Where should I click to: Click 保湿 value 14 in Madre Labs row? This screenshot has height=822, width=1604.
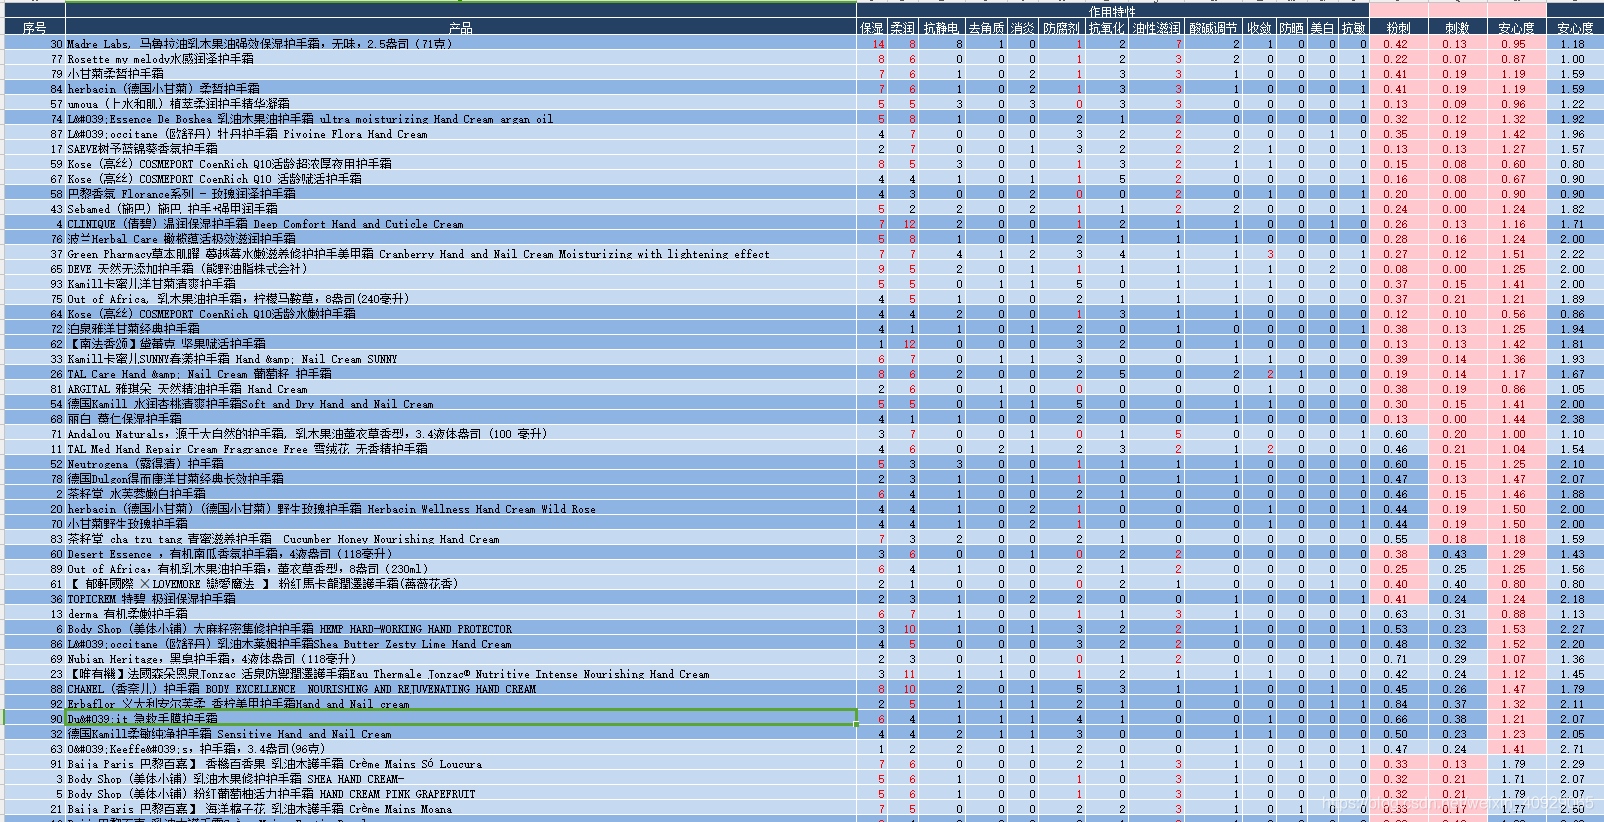pos(872,44)
